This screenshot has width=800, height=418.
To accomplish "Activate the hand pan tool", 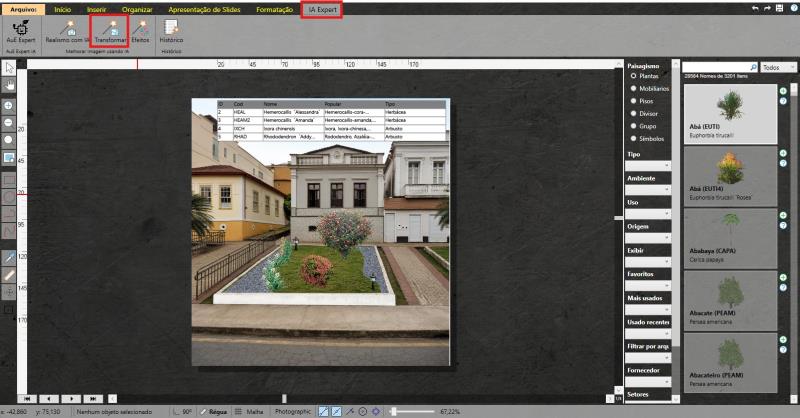I will click(x=9, y=85).
